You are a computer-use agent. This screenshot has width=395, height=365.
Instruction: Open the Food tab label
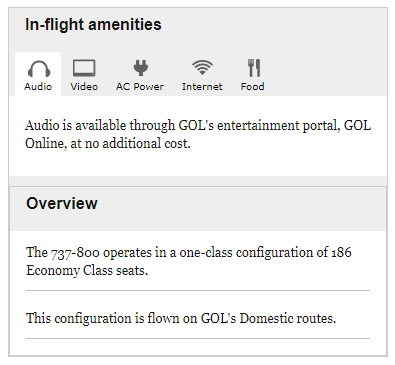(253, 87)
